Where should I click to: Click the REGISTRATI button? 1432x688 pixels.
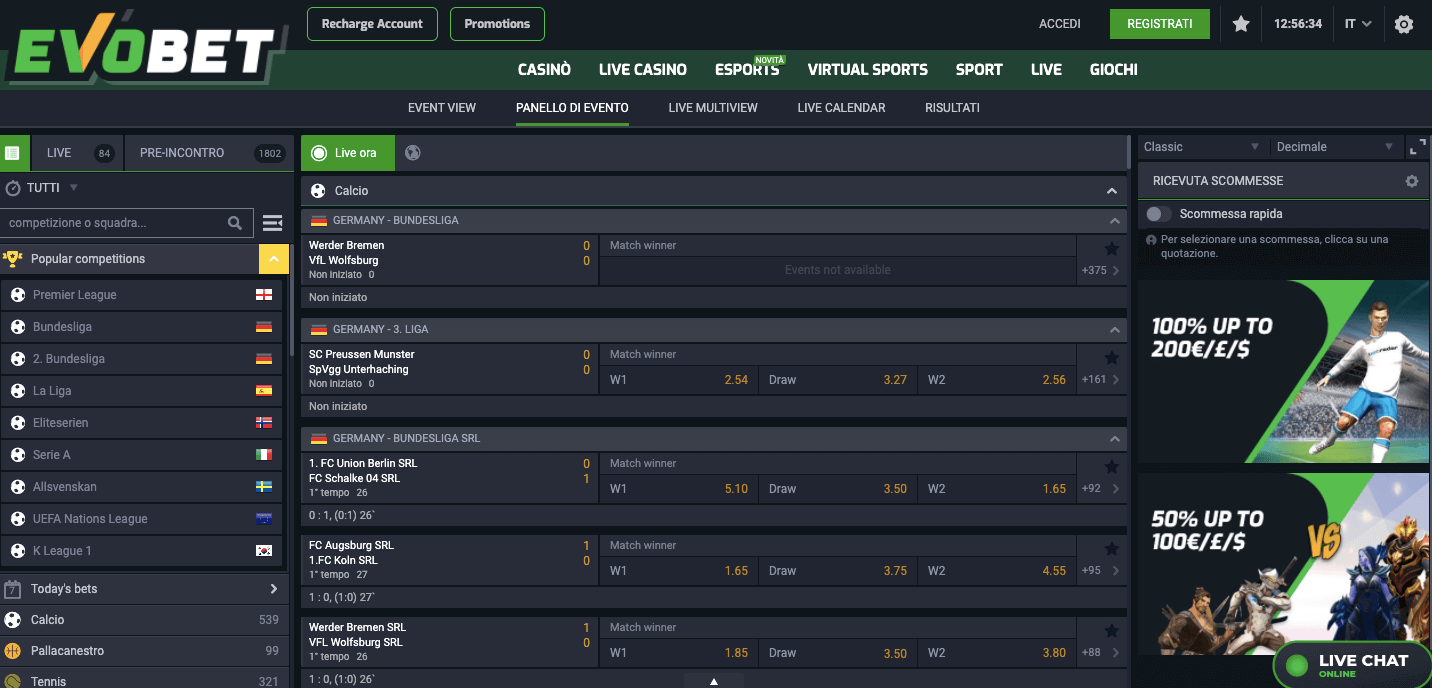click(x=1160, y=23)
